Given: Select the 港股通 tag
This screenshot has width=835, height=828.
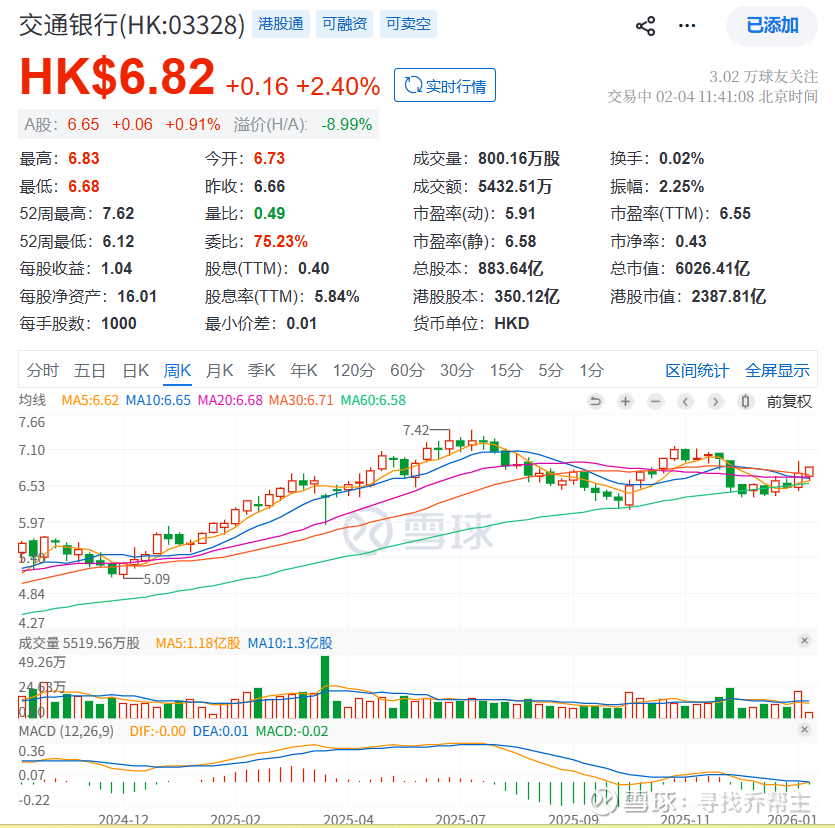Looking at the screenshot, I should coord(281,24).
